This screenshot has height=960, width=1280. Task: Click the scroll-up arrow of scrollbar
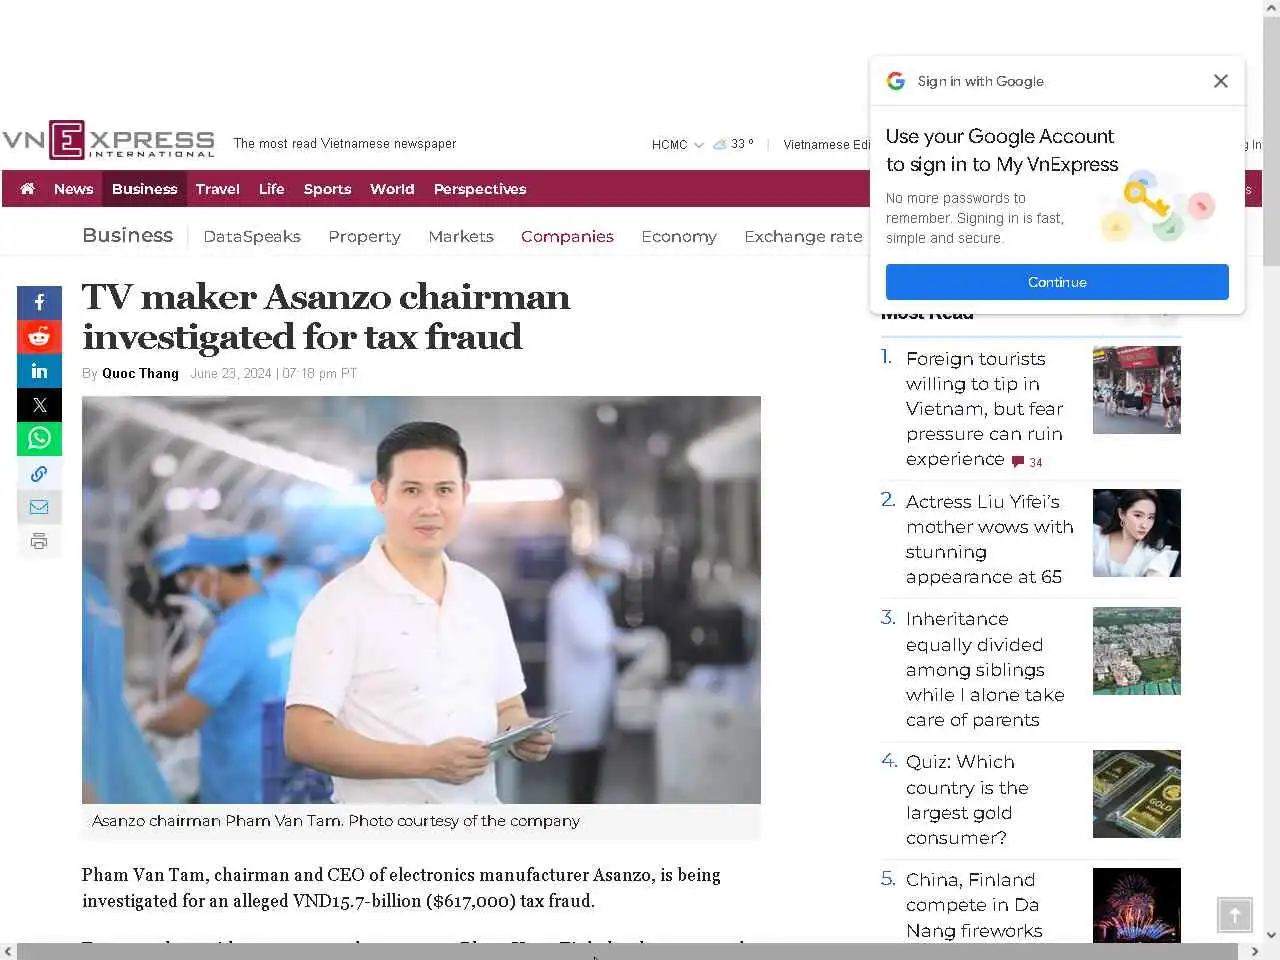(x=1271, y=8)
